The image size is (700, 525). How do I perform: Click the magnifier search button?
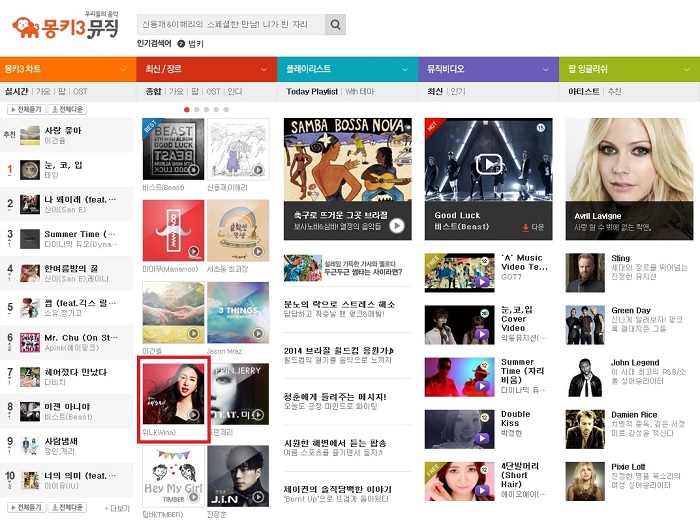pos(335,25)
